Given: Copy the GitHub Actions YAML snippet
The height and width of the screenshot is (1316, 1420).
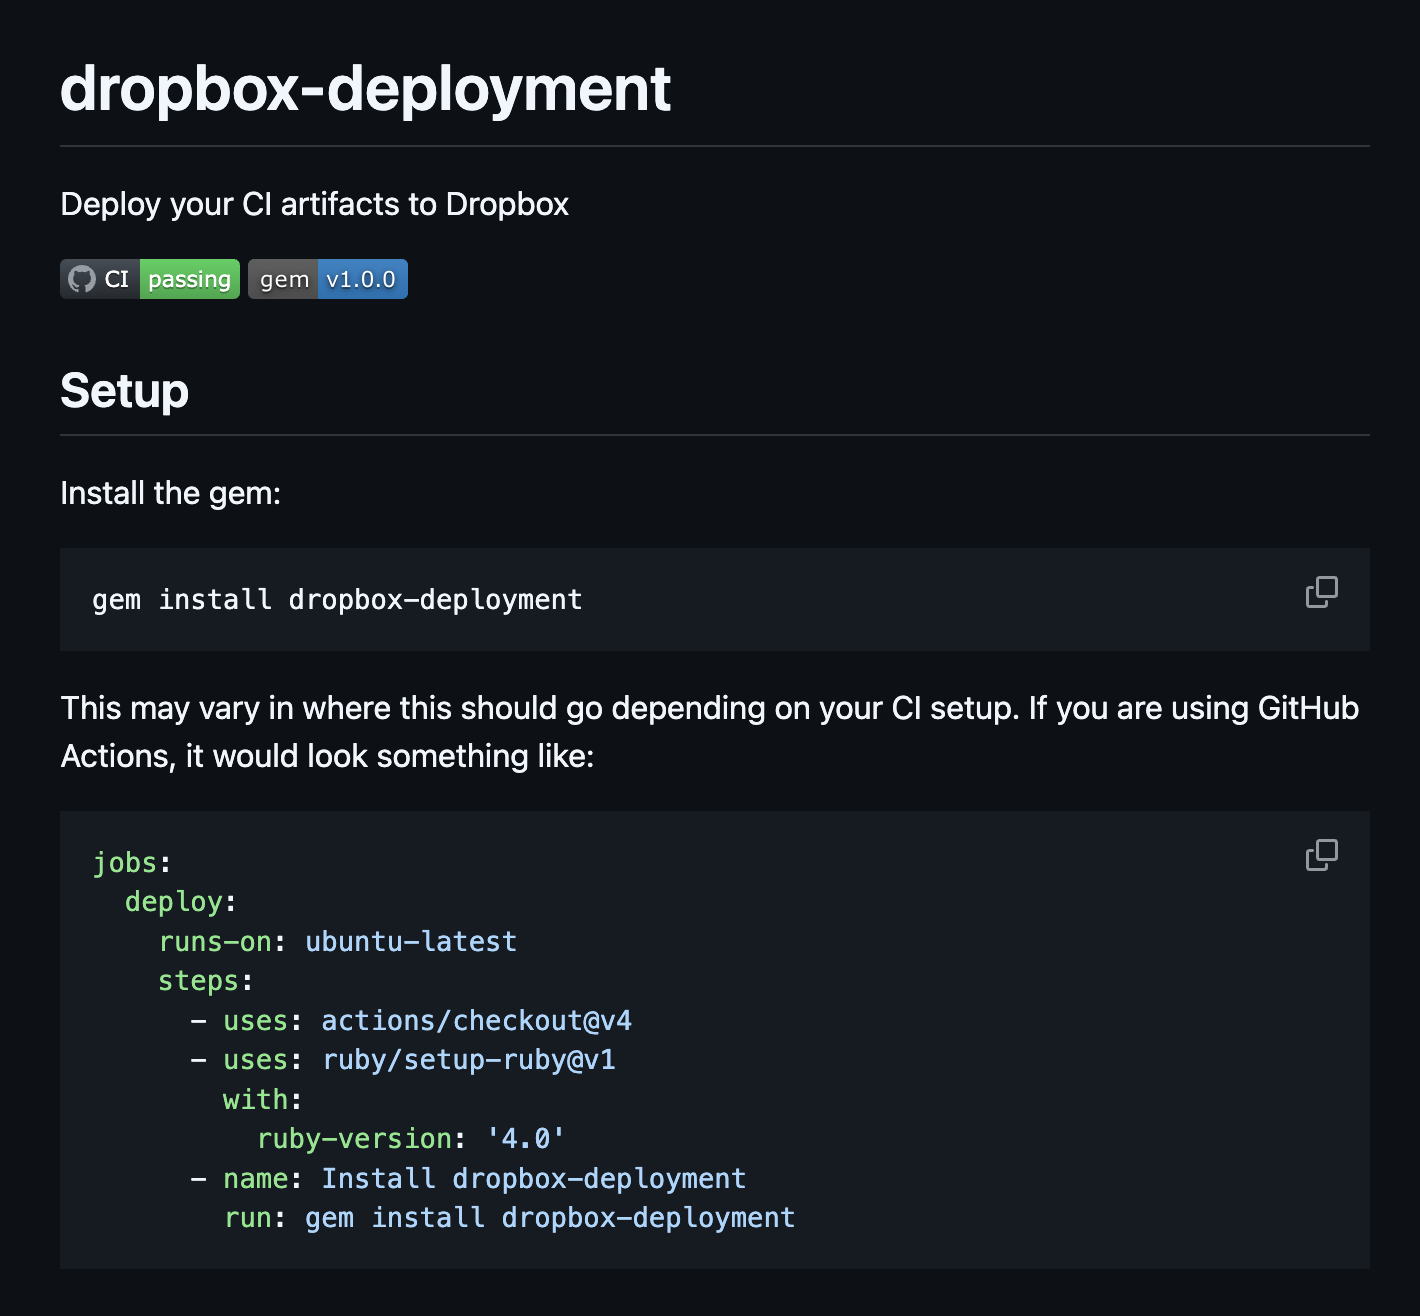Looking at the screenshot, I should [x=1321, y=855].
